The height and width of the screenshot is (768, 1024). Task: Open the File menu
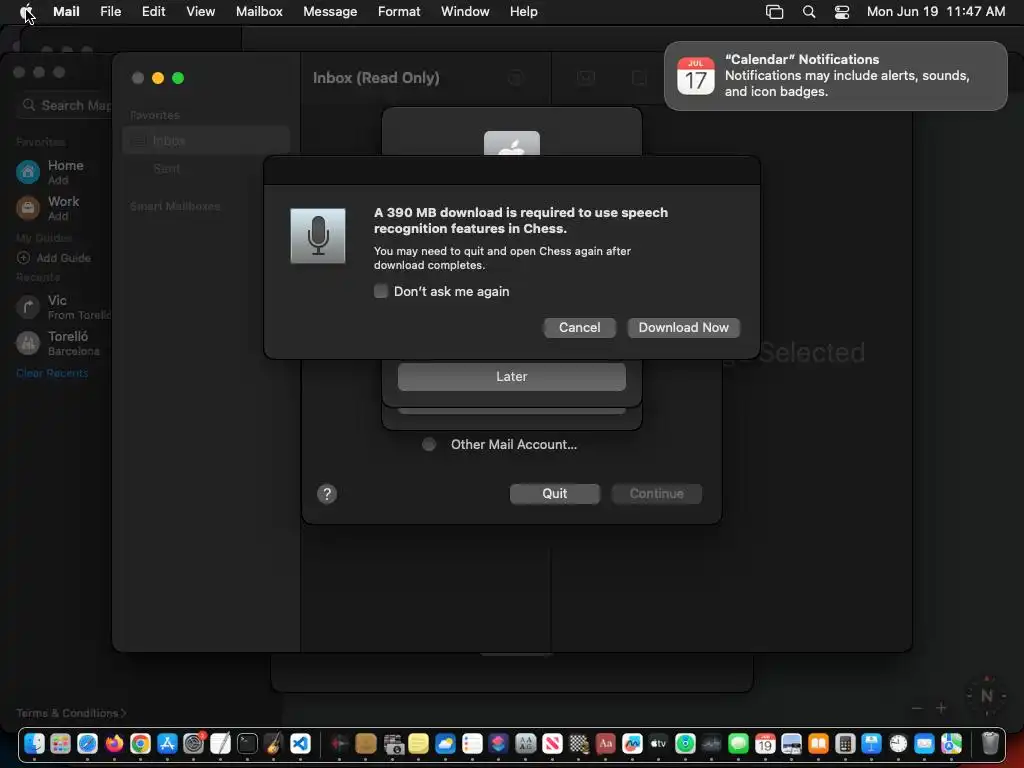point(110,12)
